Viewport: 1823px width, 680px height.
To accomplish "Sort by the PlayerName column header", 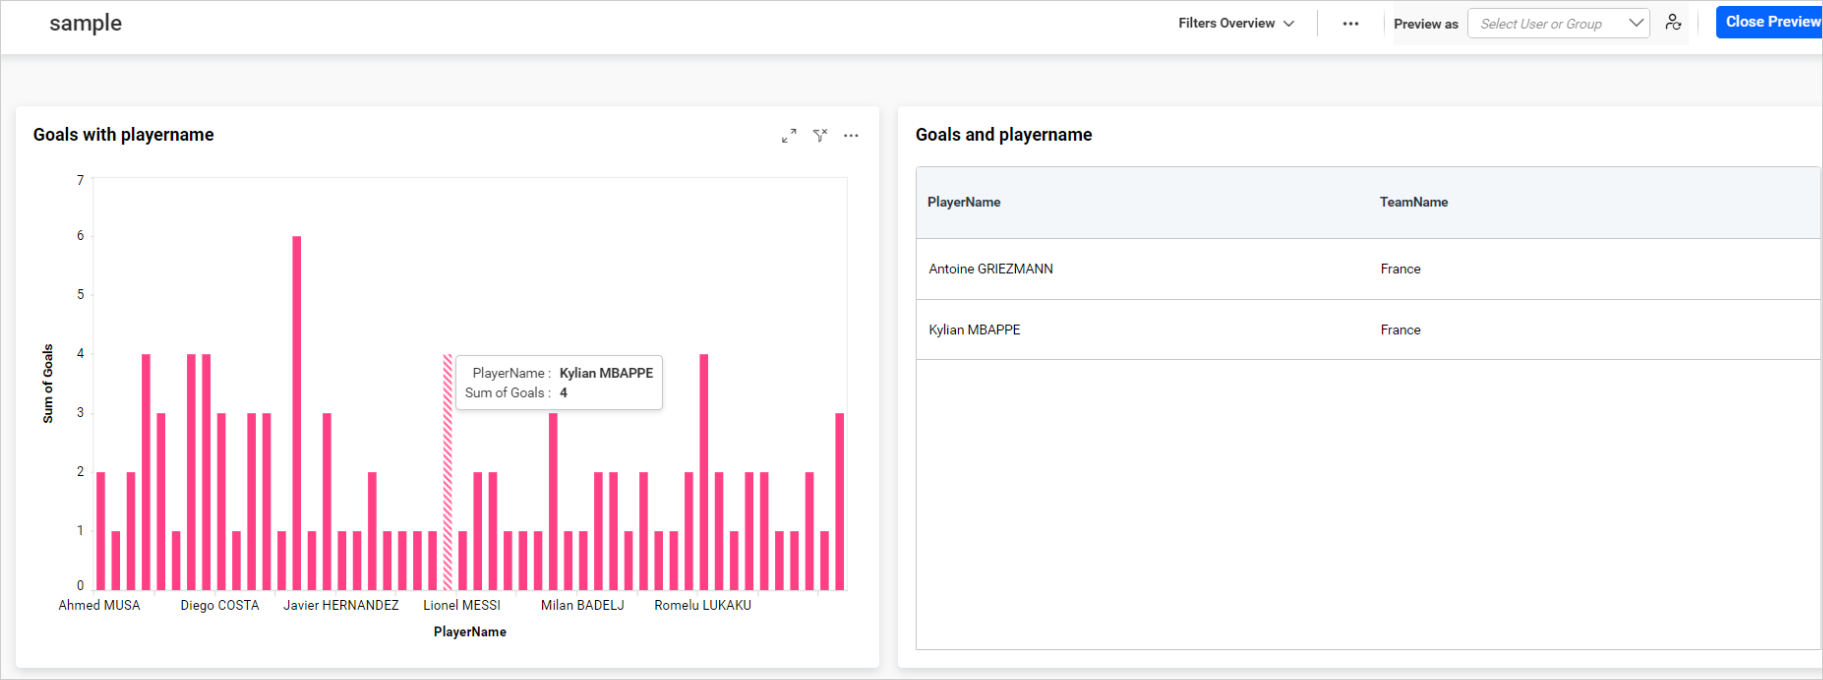I will click(x=964, y=202).
